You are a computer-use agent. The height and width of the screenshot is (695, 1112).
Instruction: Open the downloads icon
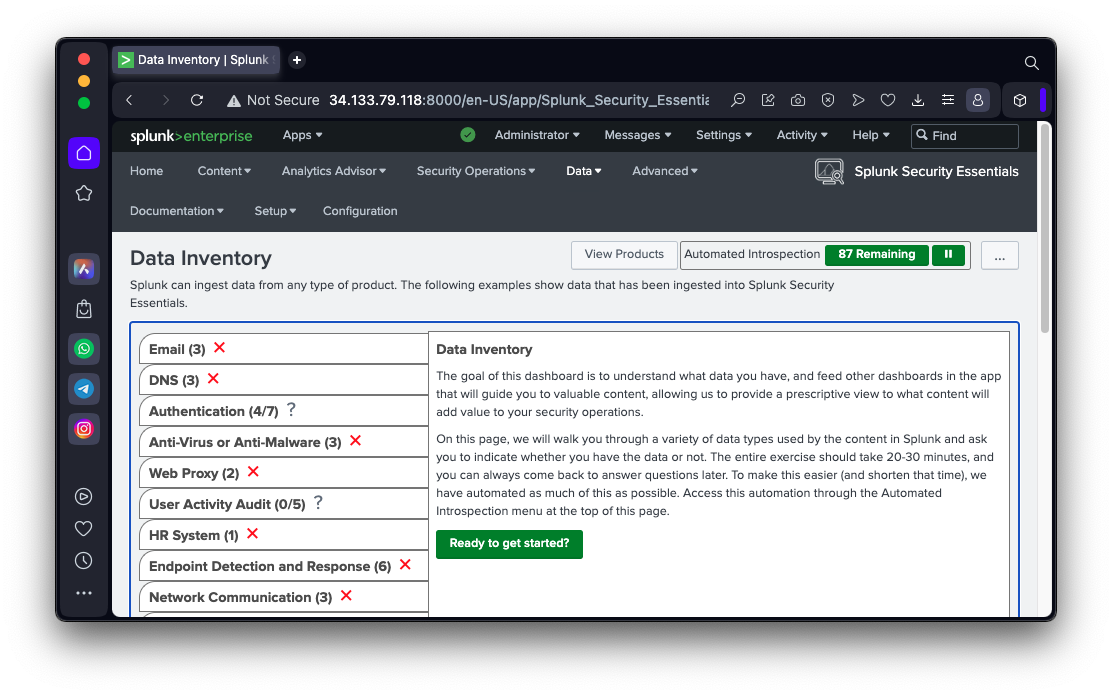918,100
